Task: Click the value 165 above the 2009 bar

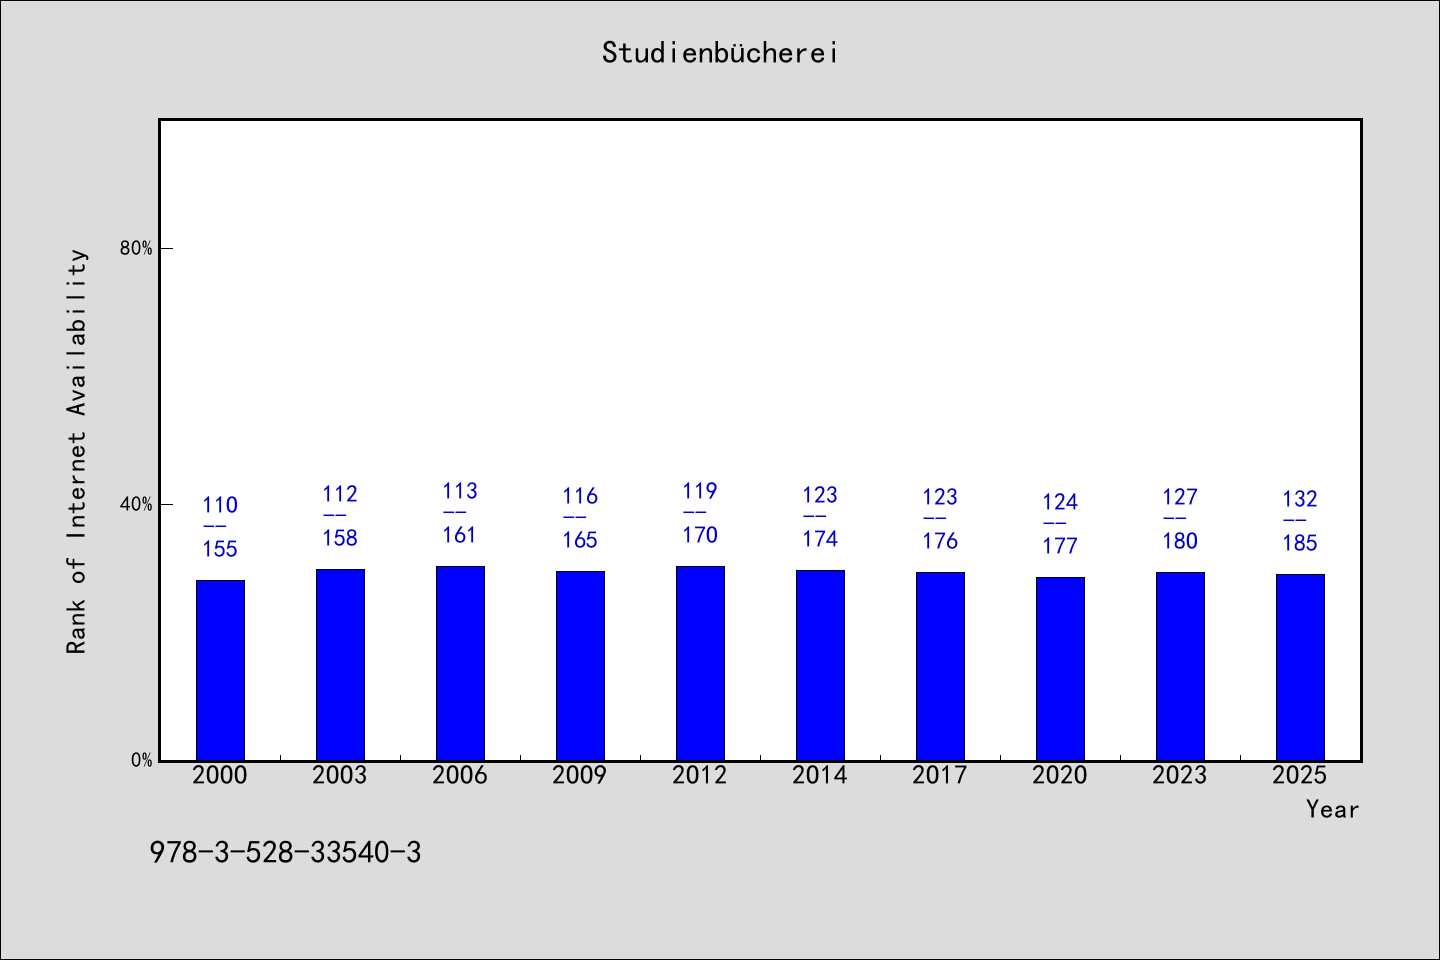Action: pyautogui.click(x=580, y=540)
